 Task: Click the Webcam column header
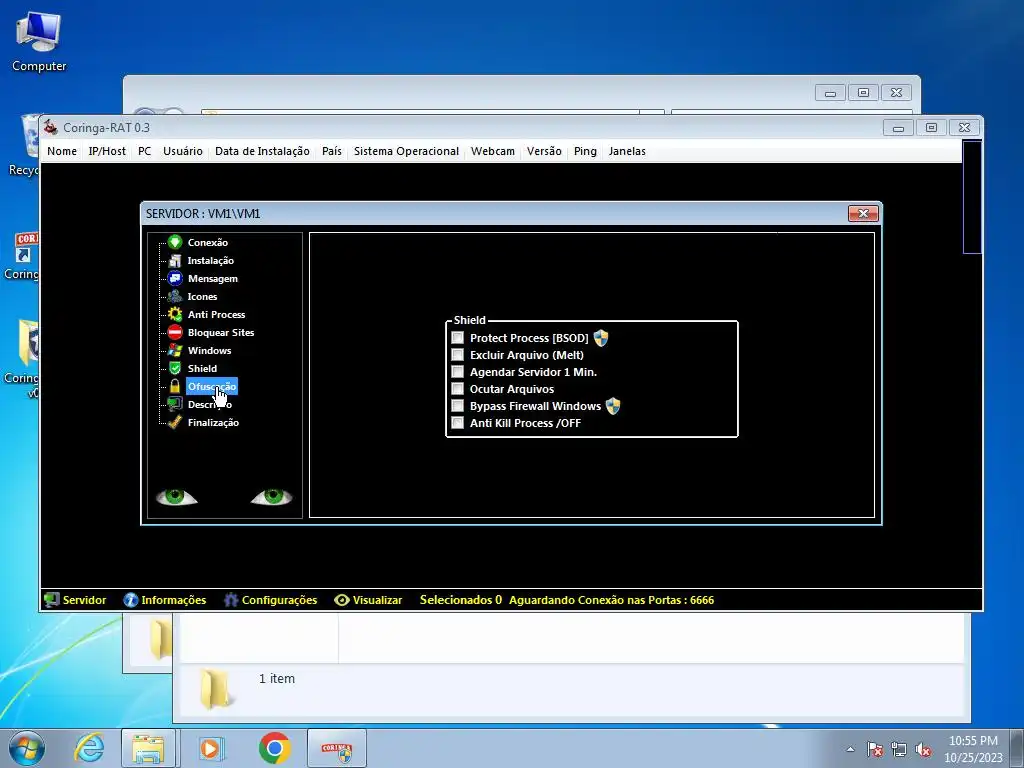tap(492, 151)
